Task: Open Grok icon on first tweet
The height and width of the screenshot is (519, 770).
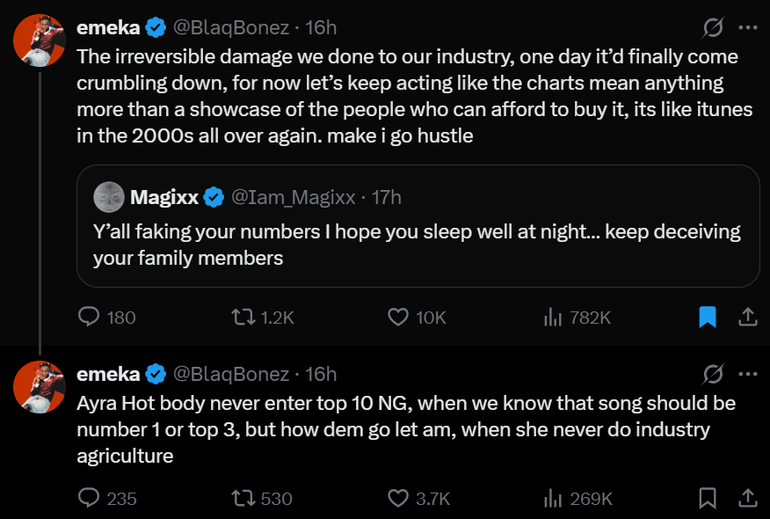Action: pos(713,27)
